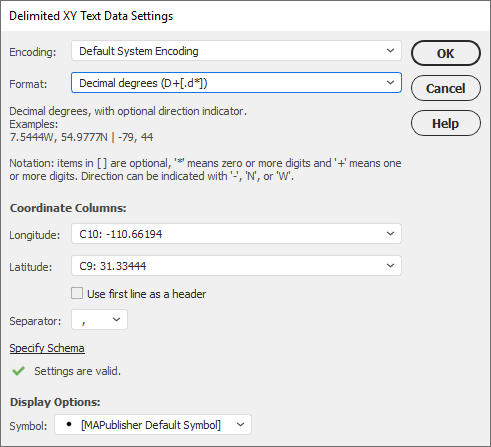Screen dimensions: 491x447
Task: Click the comma separator value
Action: pyautogui.click(x=83, y=322)
